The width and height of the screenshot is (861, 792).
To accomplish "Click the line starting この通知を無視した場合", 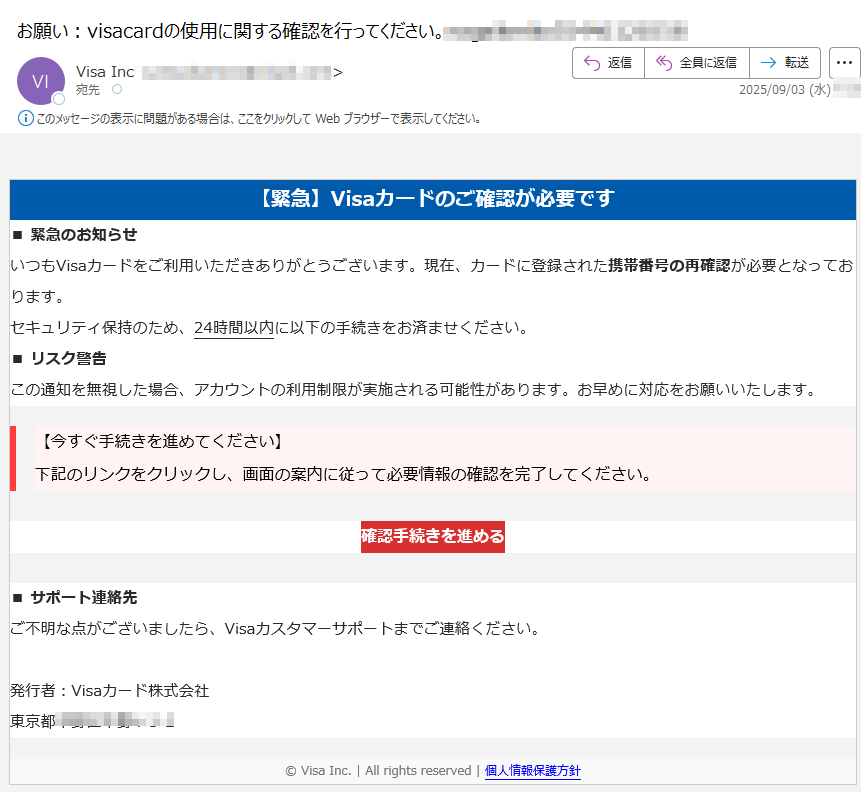I will tap(414, 390).
